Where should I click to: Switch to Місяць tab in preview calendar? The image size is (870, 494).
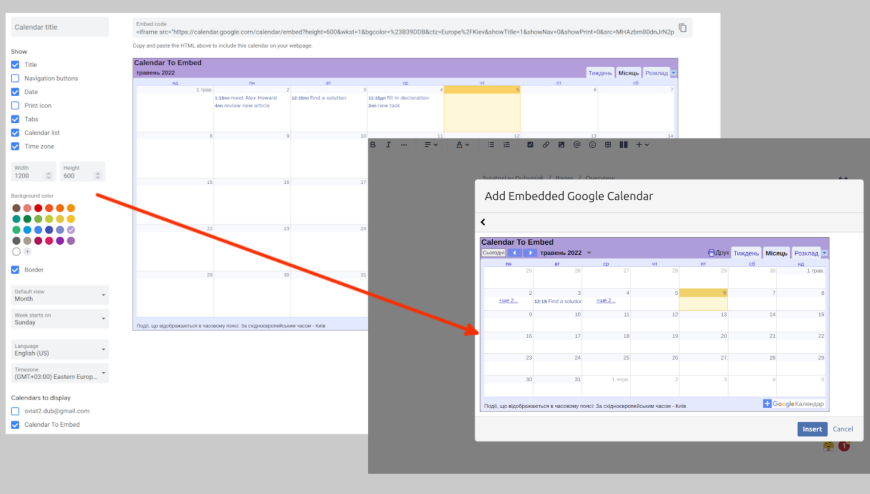point(629,73)
